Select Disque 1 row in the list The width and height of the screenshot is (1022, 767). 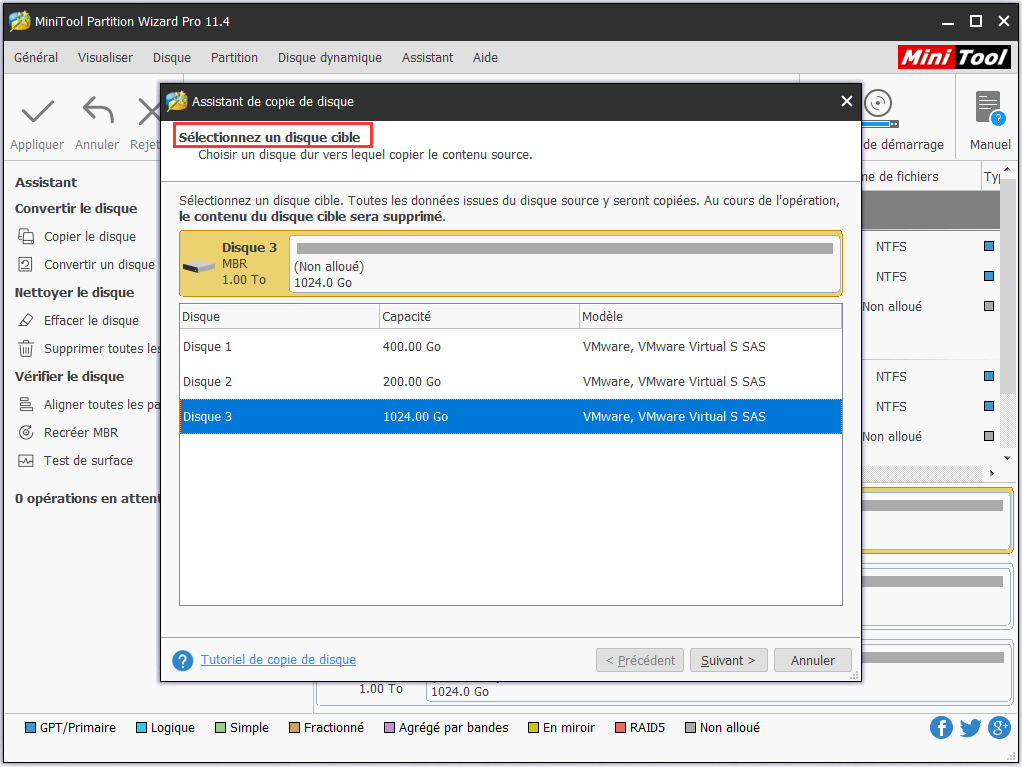(510, 347)
